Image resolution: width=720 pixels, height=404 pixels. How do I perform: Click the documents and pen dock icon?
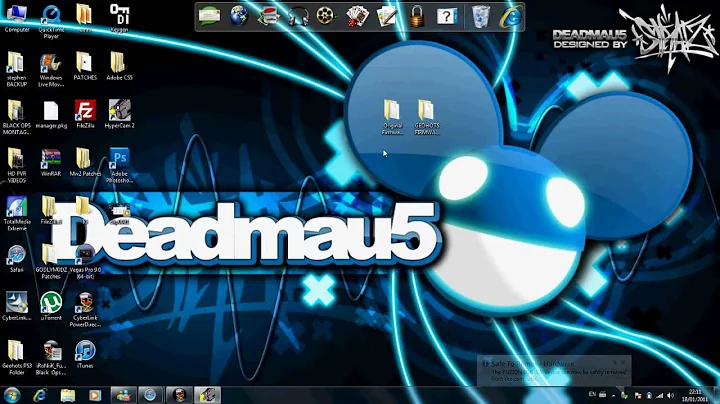[386, 17]
